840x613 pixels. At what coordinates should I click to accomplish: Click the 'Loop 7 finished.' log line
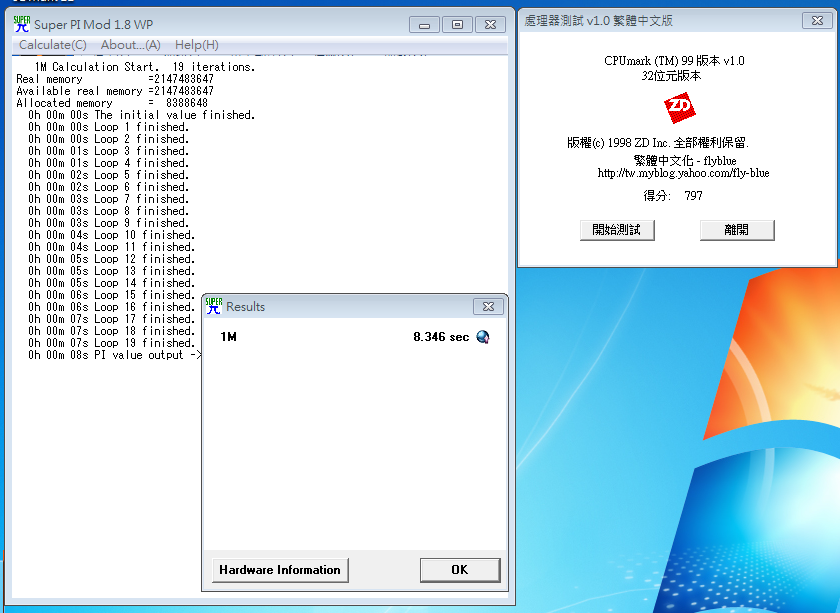coord(109,199)
